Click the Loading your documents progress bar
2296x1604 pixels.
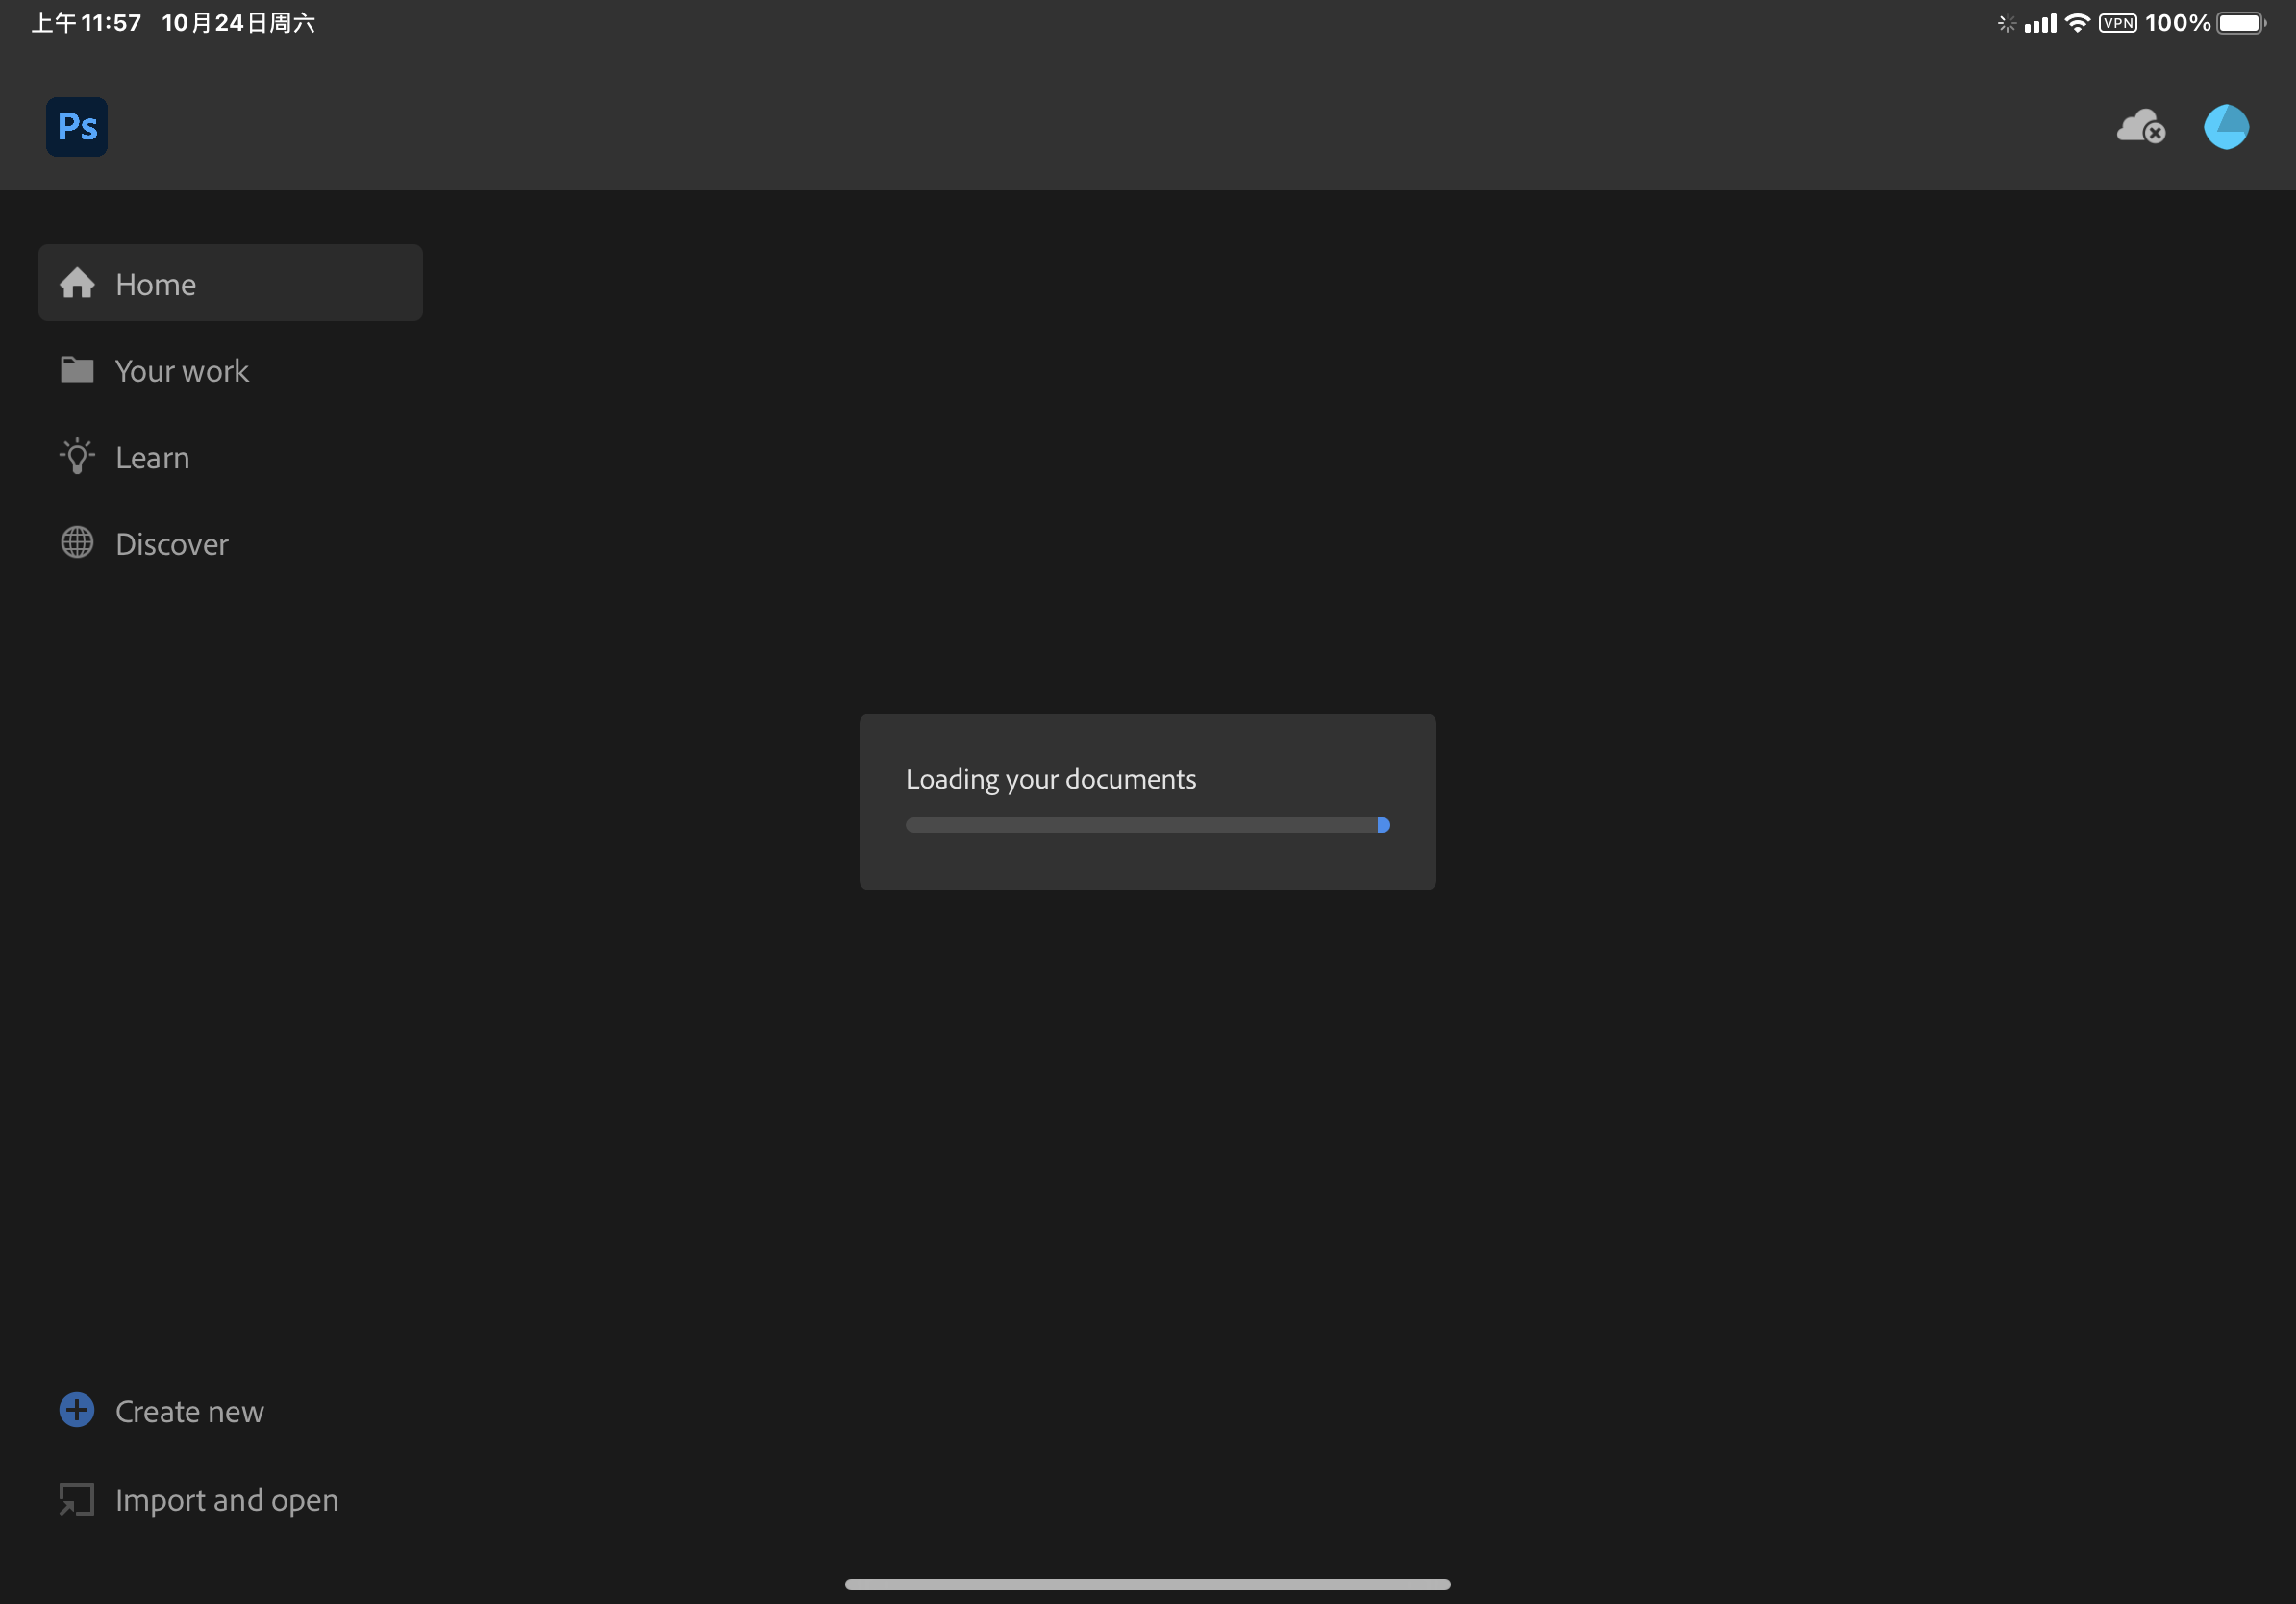click(x=1146, y=824)
